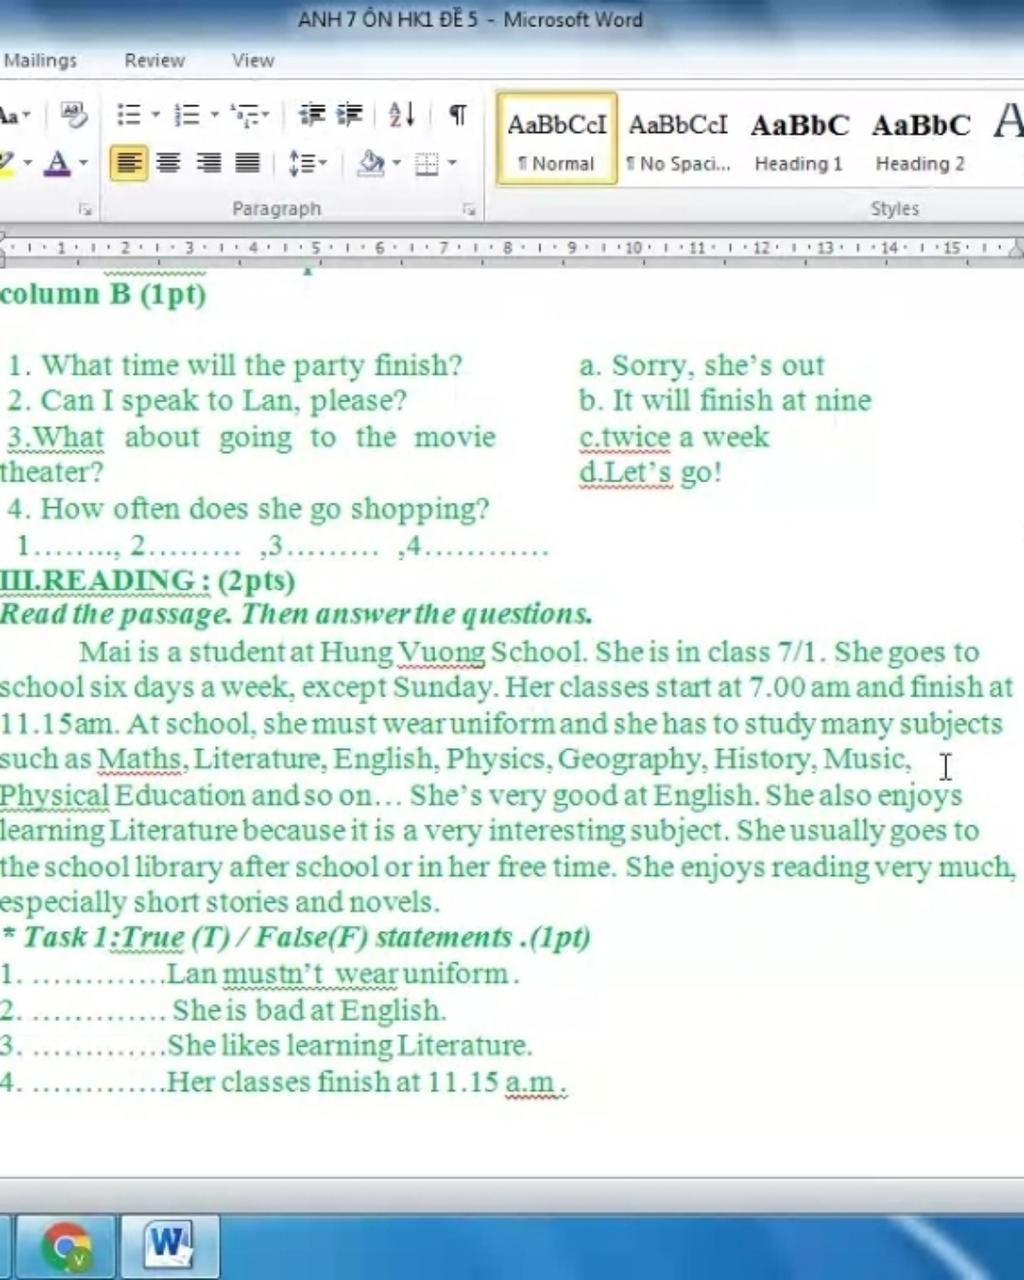The height and width of the screenshot is (1280, 1024).
Task: Click answer 'd.Let's go!'
Action: 650,472
